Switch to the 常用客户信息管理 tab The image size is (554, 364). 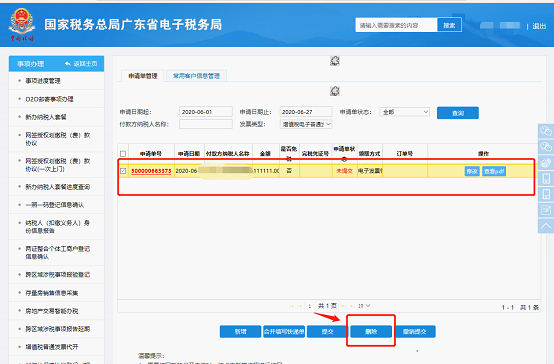tap(196, 76)
